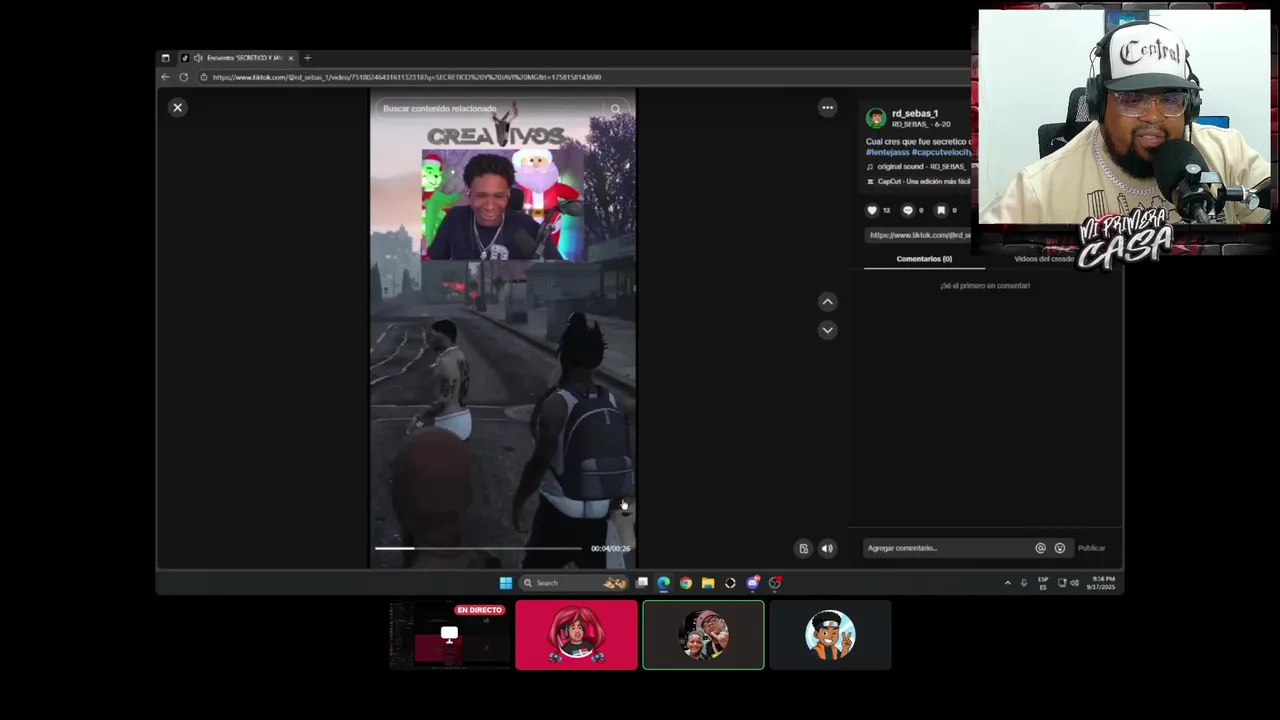Select the green-outlined participant tile
Screen dimensions: 1280x720
coord(703,635)
